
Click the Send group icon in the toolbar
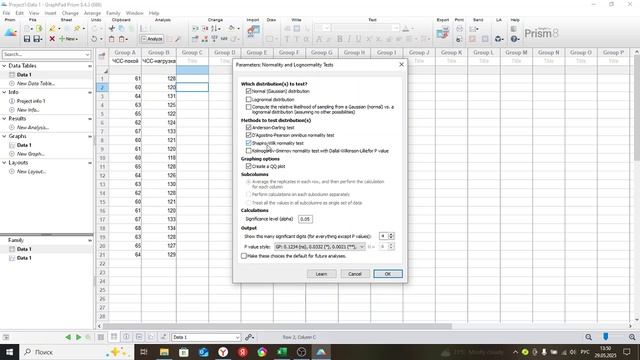pyautogui.click(x=473, y=29)
